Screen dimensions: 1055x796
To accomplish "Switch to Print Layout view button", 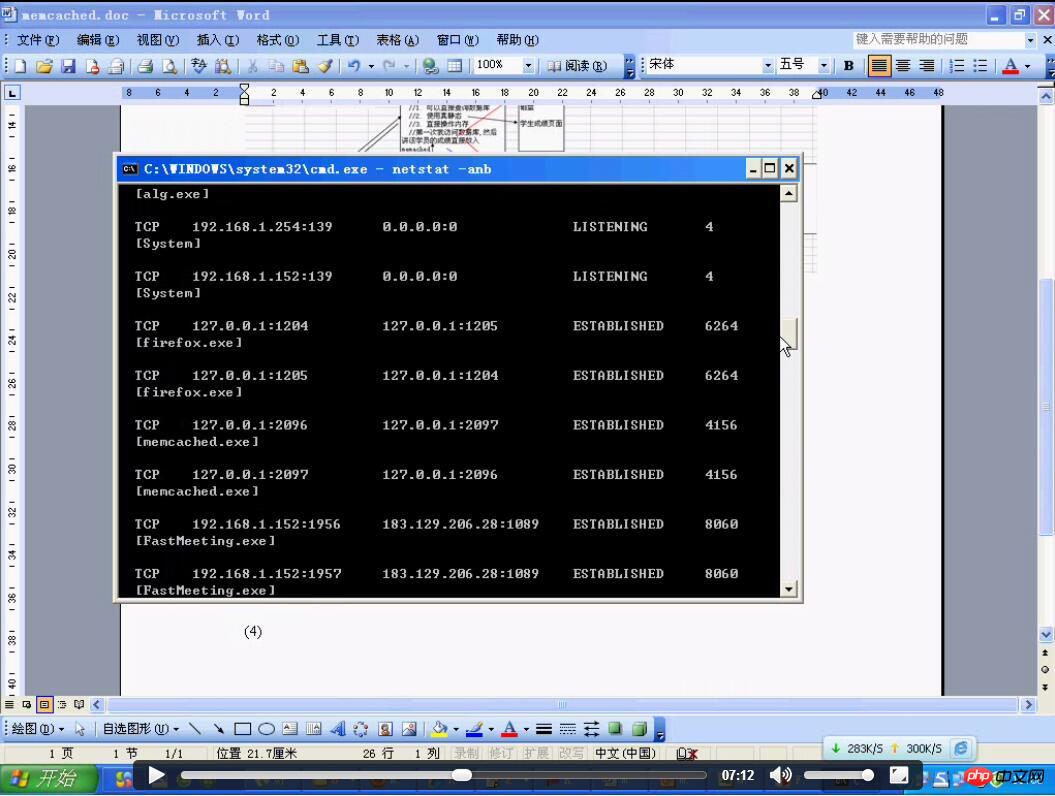I will pos(44,704).
